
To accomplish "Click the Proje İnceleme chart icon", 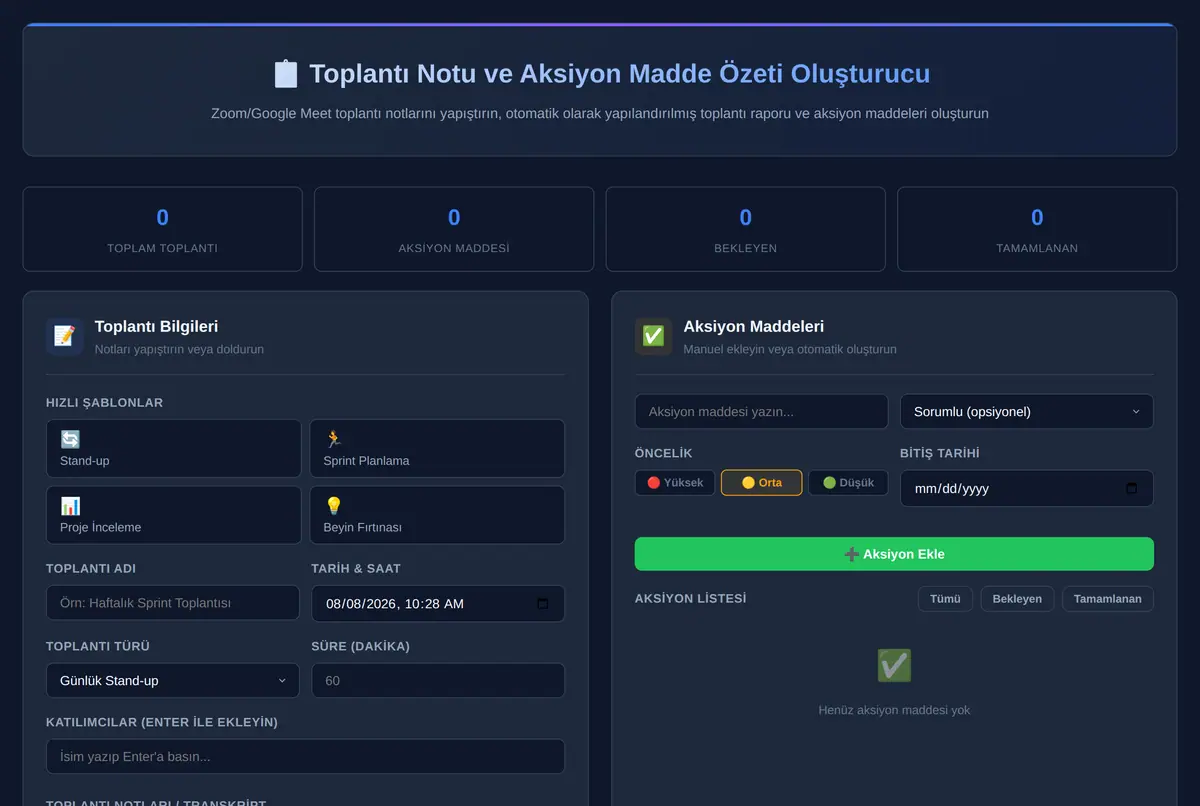I will point(70,505).
